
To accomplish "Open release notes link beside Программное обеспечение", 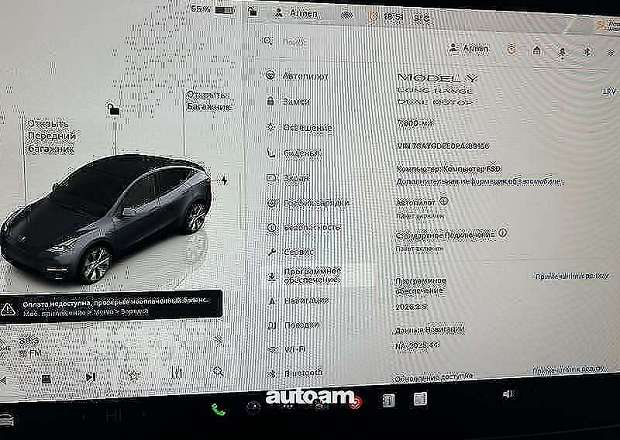I will (x=571, y=276).
